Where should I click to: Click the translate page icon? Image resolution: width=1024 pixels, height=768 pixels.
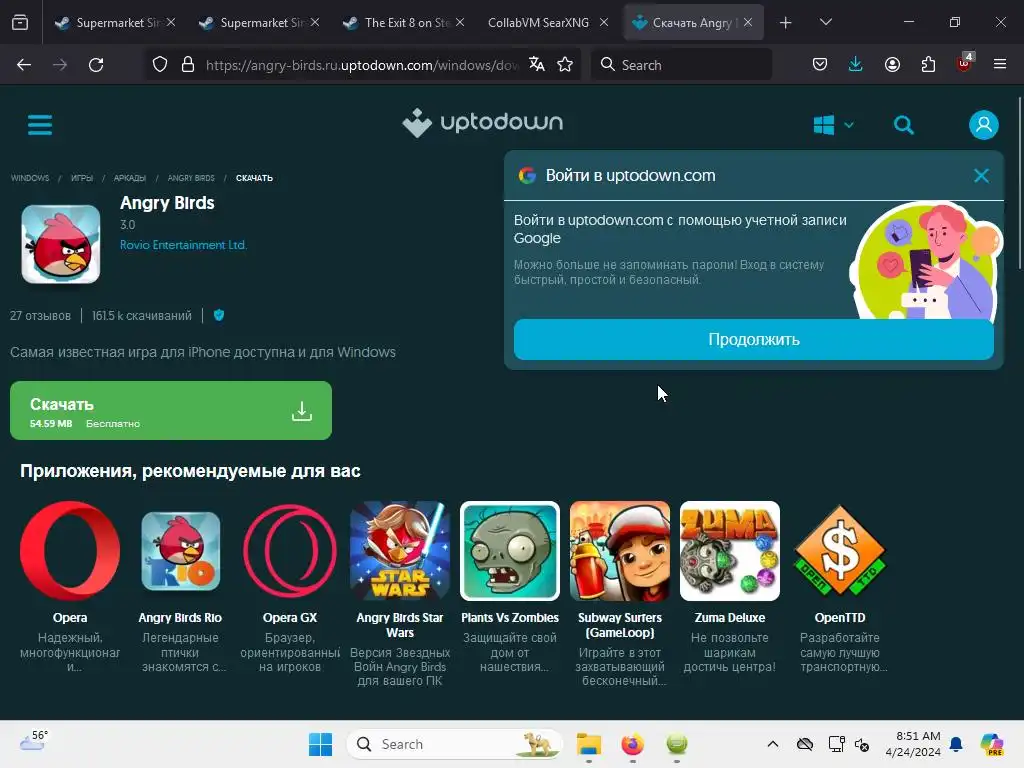point(537,65)
